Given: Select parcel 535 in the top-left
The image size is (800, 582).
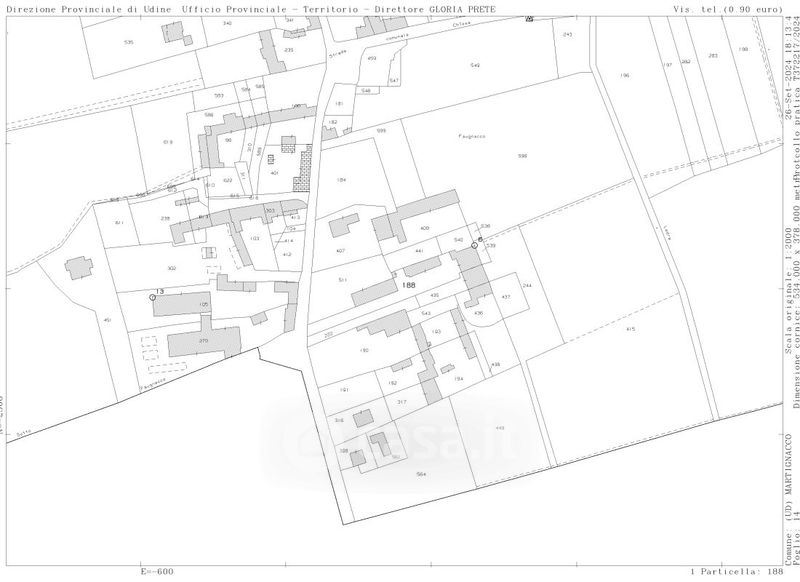Looking at the screenshot, I should coord(129,42).
